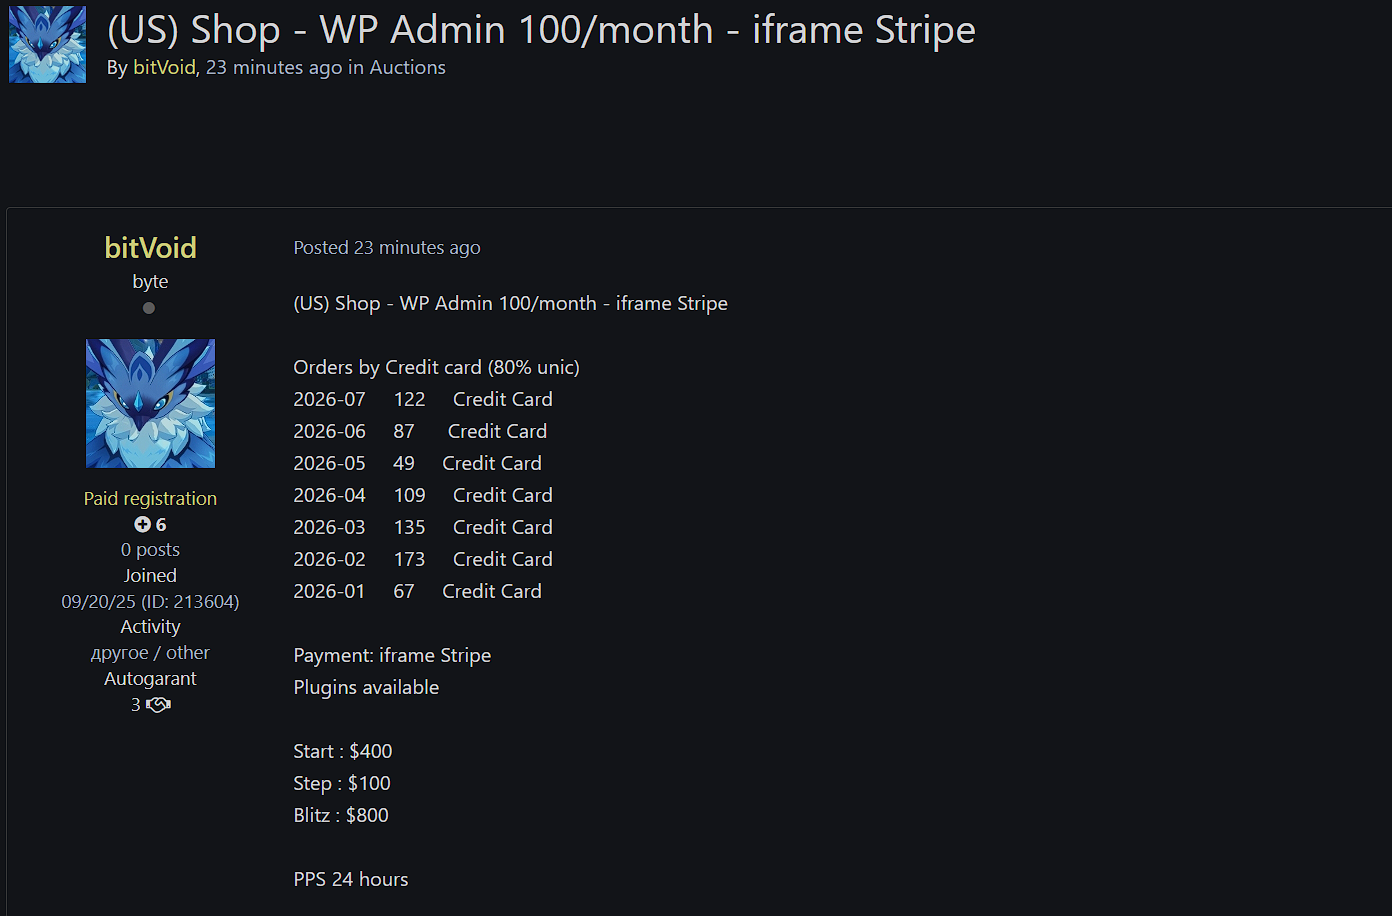The width and height of the screenshot is (1392, 916).
Task: Click large bitVoid profile avatar in sidebar
Action: coord(150,403)
